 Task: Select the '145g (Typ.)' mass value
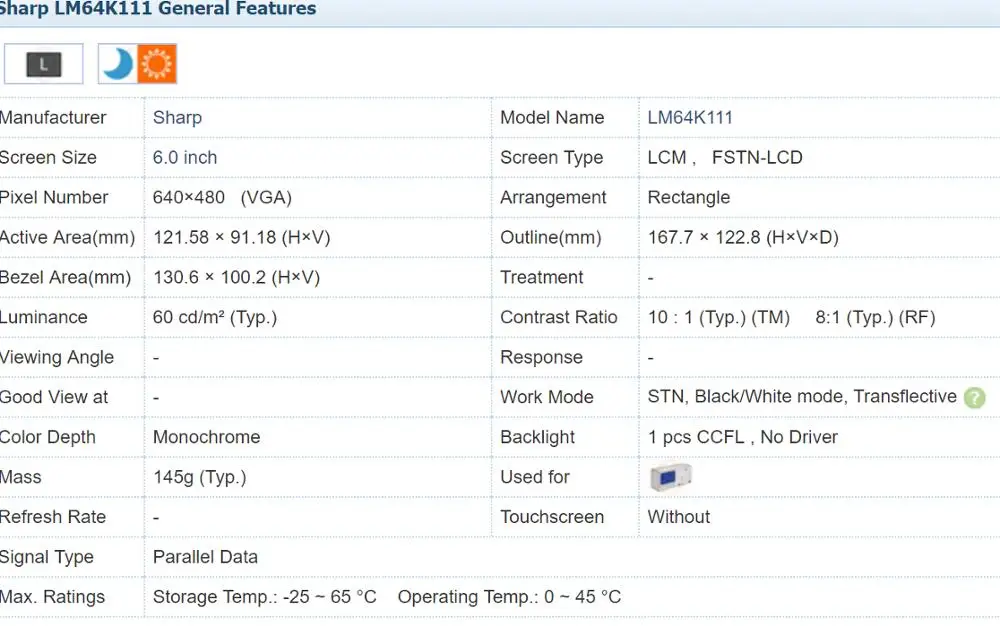click(x=200, y=477)
